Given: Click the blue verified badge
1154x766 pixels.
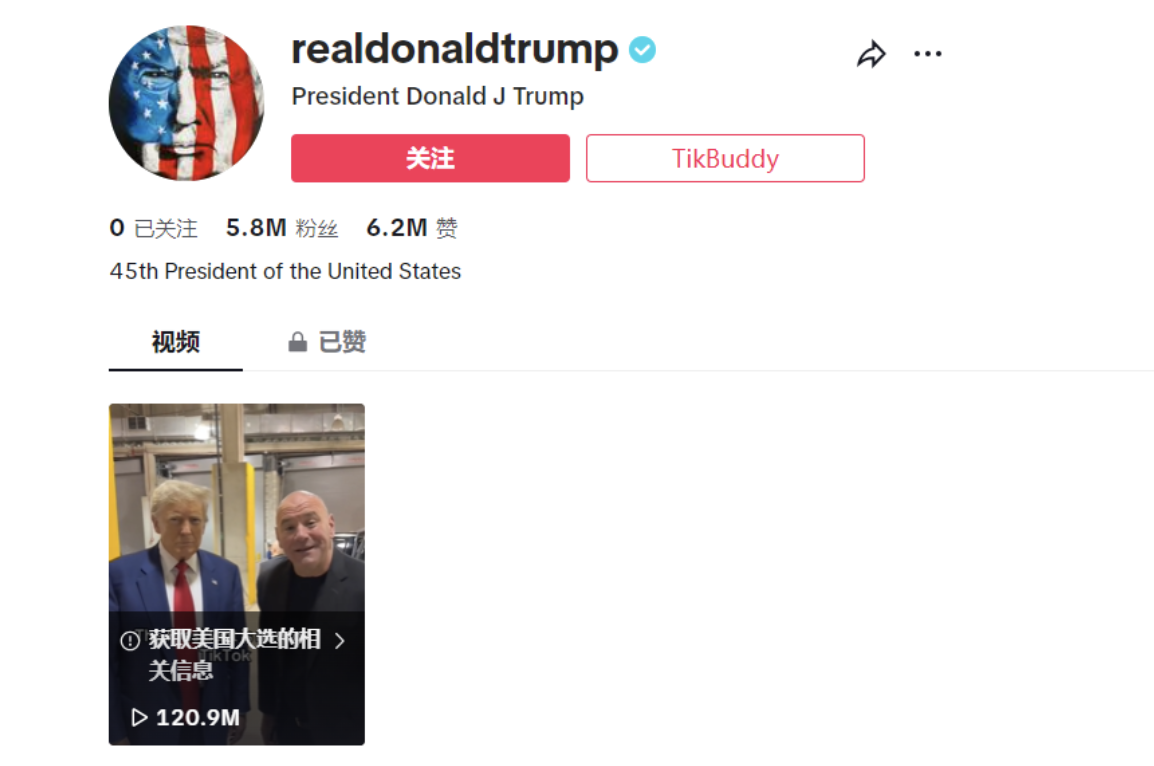Looking at the screenshot, I should click(643, 50).
